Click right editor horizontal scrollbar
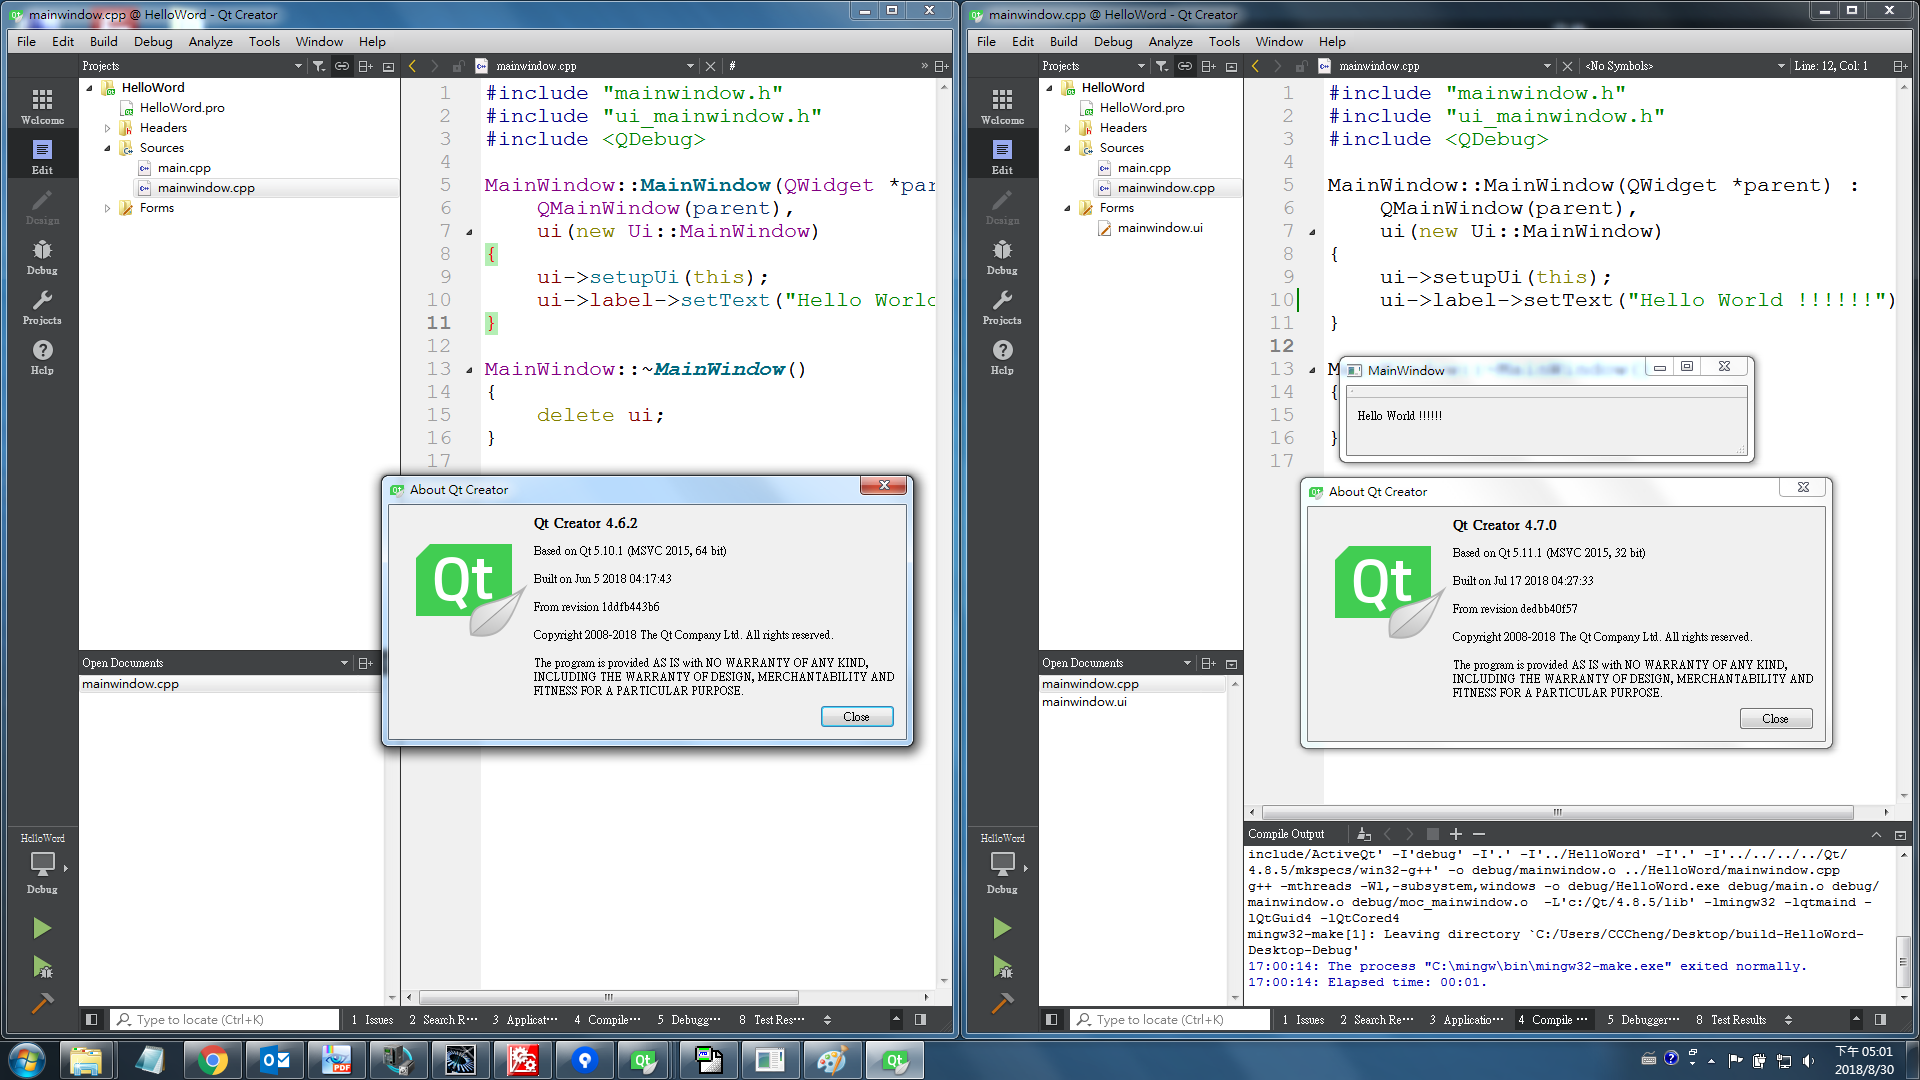 (1557, 813)
